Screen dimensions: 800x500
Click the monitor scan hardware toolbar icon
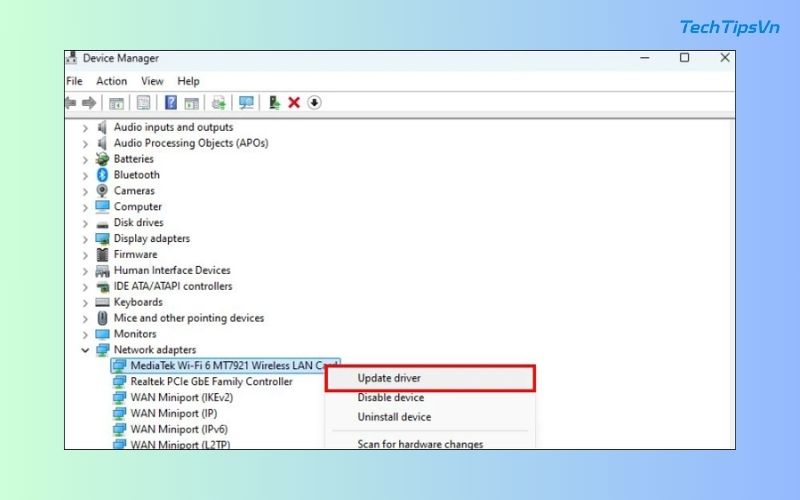point(246,103)
